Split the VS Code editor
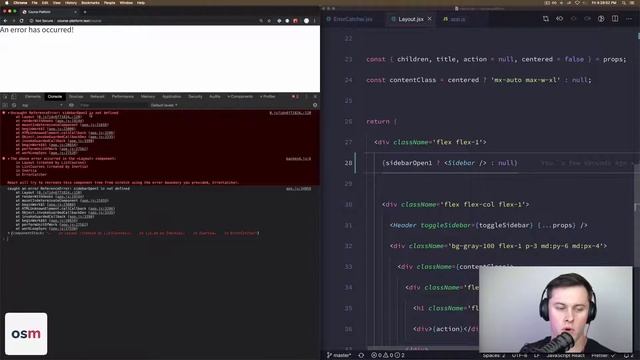Screen dimensions: 640x360 point(615,19)
